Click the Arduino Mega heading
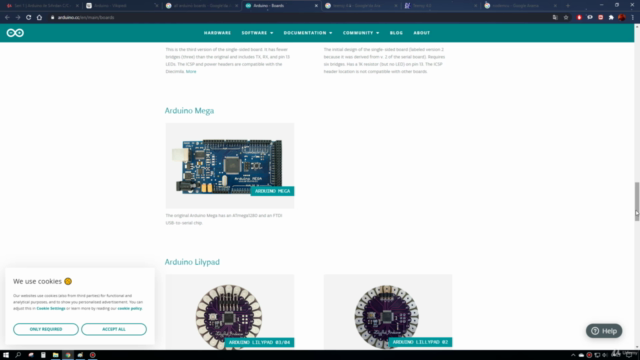Screen dimensions: 640x360 click(189, 111)
